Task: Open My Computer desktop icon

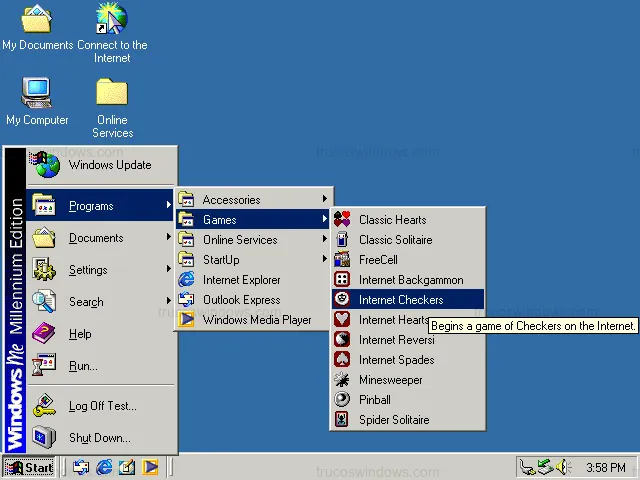Action: [x=37, y=95]
